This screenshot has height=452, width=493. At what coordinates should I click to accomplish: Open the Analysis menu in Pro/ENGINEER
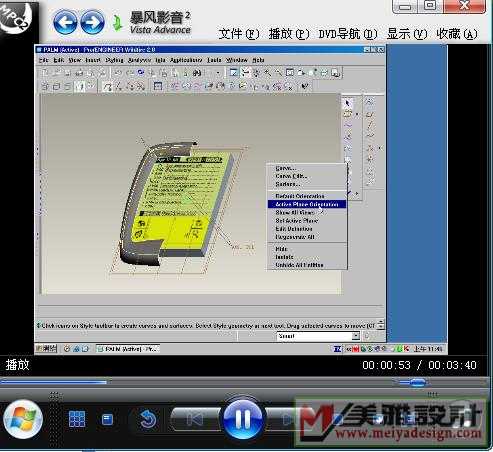[139, 60]
